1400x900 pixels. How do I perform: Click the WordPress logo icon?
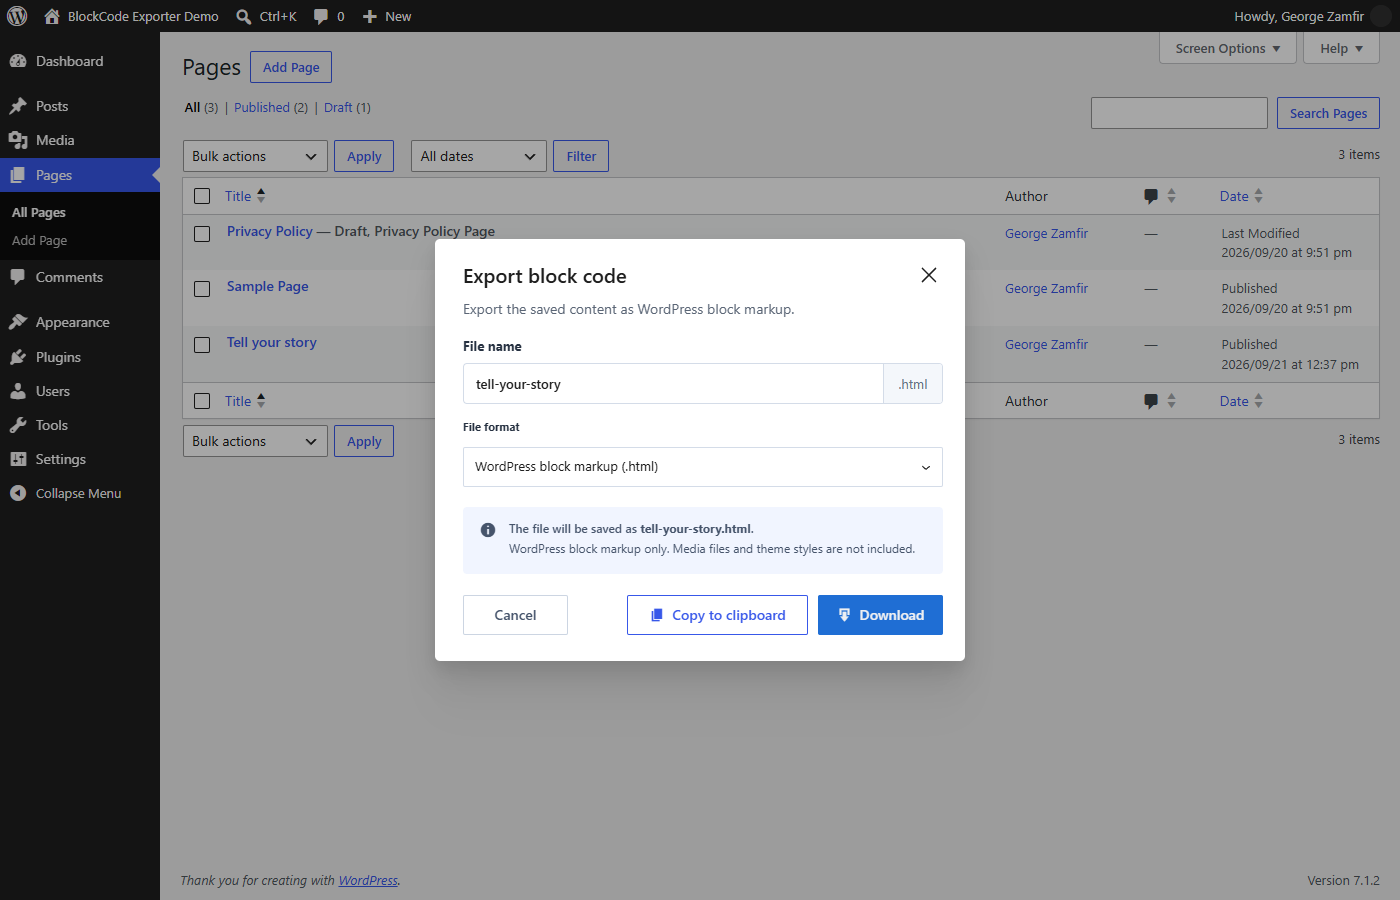[17, 16]
